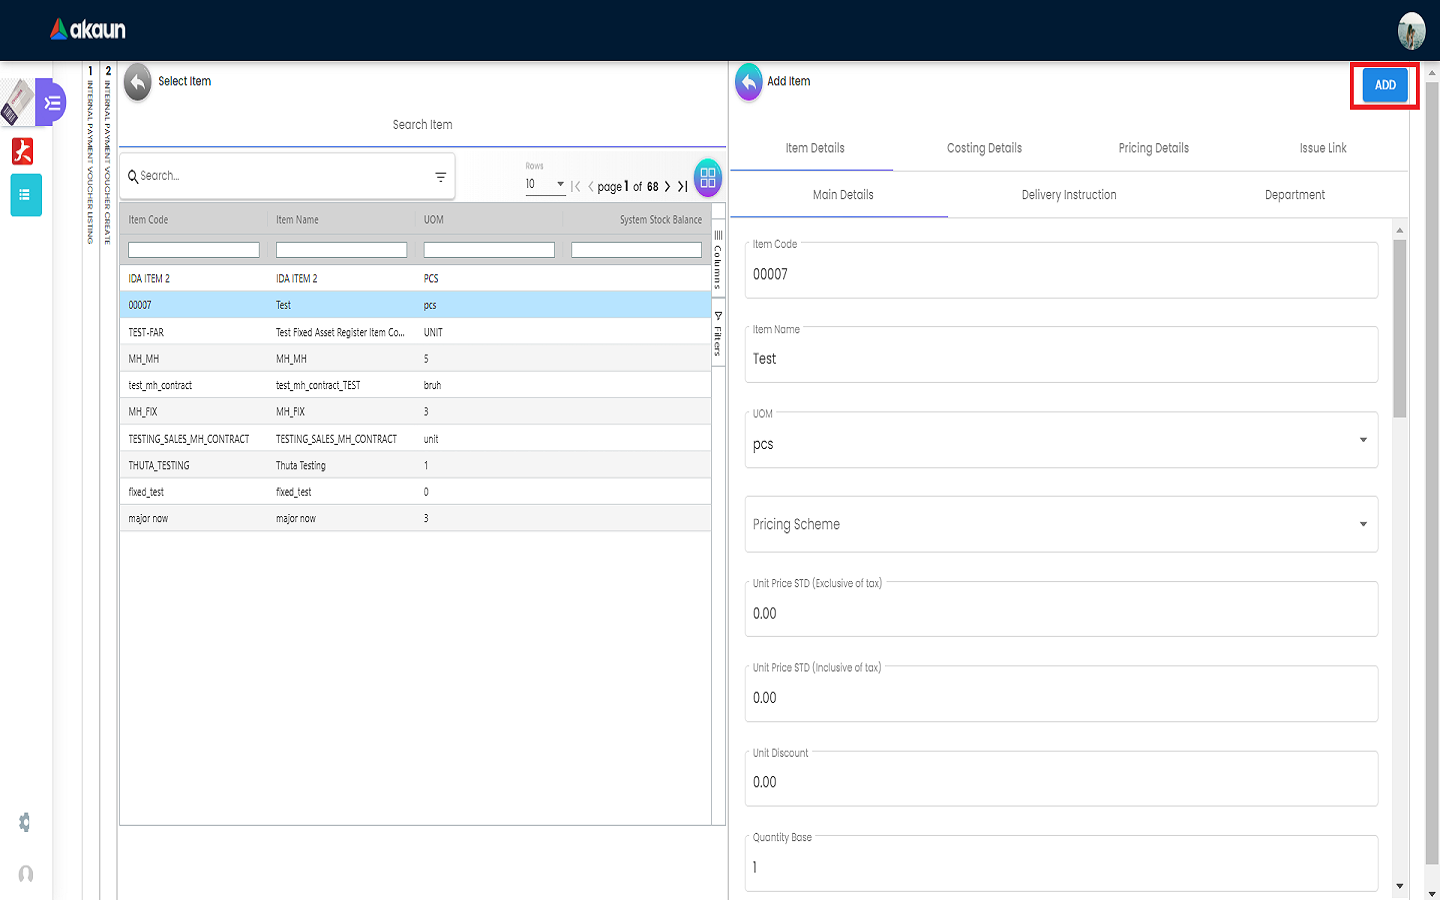Image resolution: width=1440 pixels, height=900 pixels.
Task: Click the grid view toggle icon
Action: pos(708,178)
